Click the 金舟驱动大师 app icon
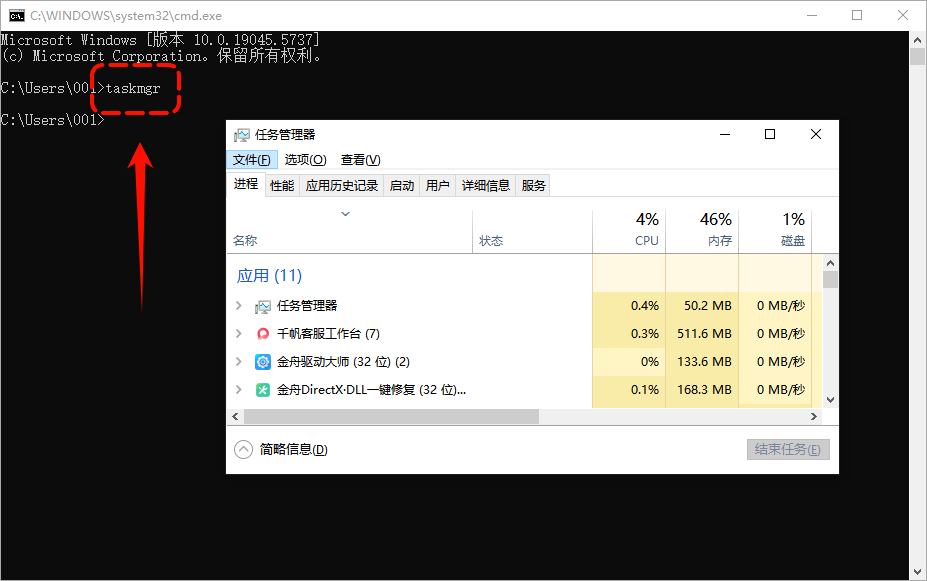 tap(262, 362)
